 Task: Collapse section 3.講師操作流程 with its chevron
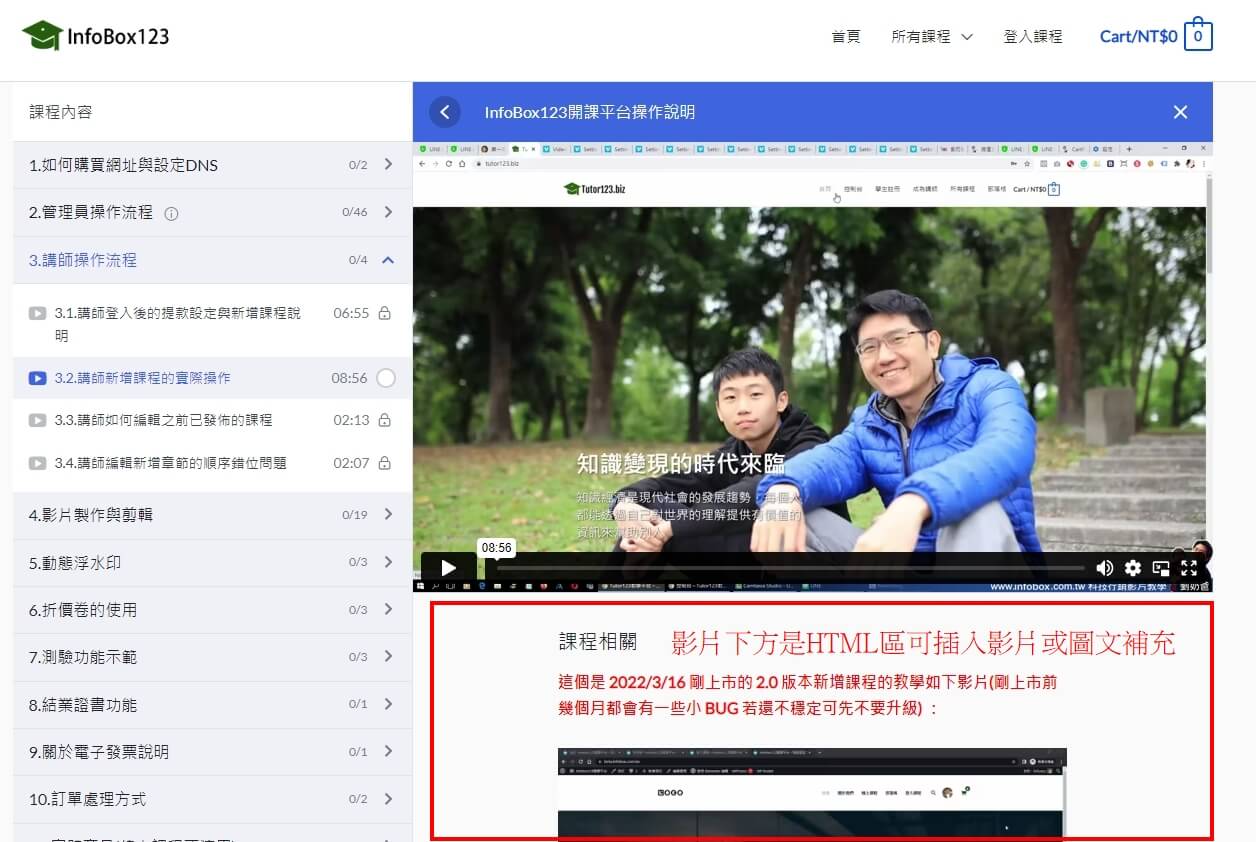pyautogui.click(x=388, y=260)
